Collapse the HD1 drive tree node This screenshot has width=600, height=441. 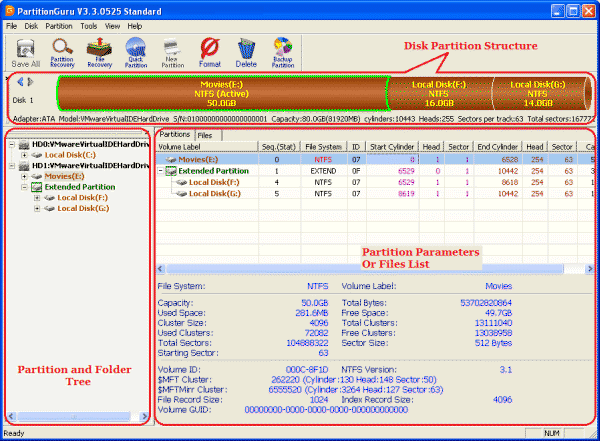12,166
